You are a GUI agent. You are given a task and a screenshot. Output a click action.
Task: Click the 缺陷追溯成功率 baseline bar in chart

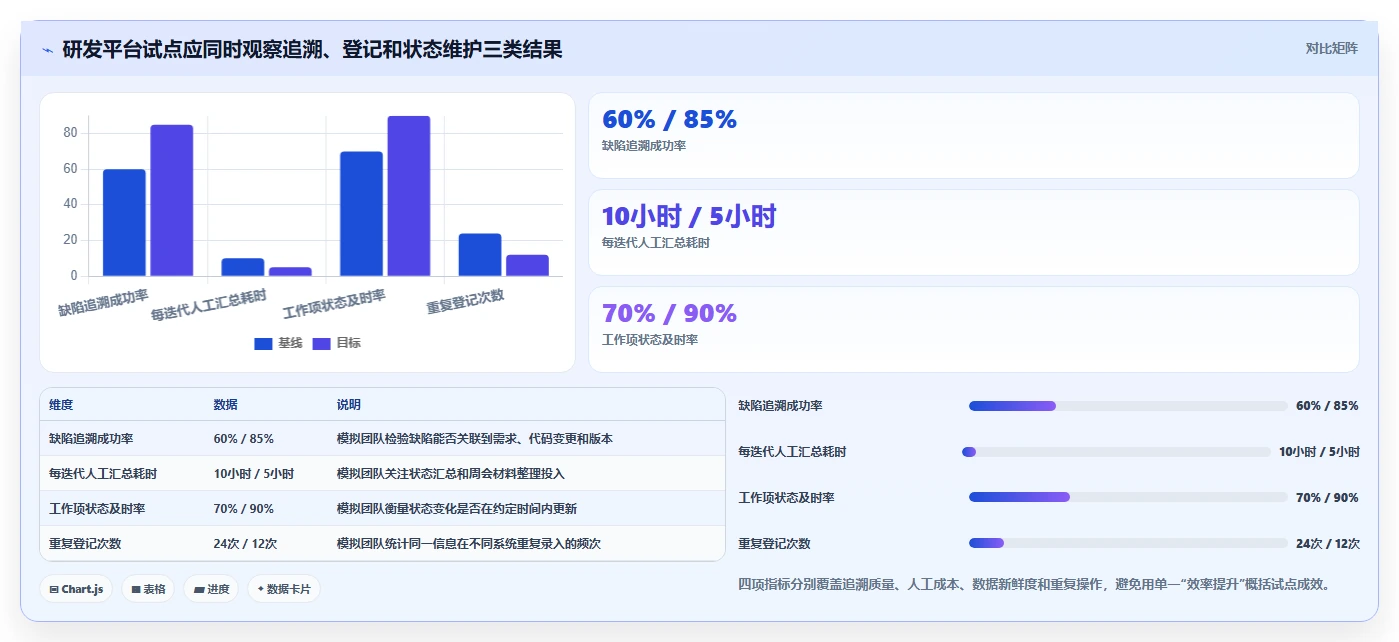pyautogui.click(x=124, y=222)
